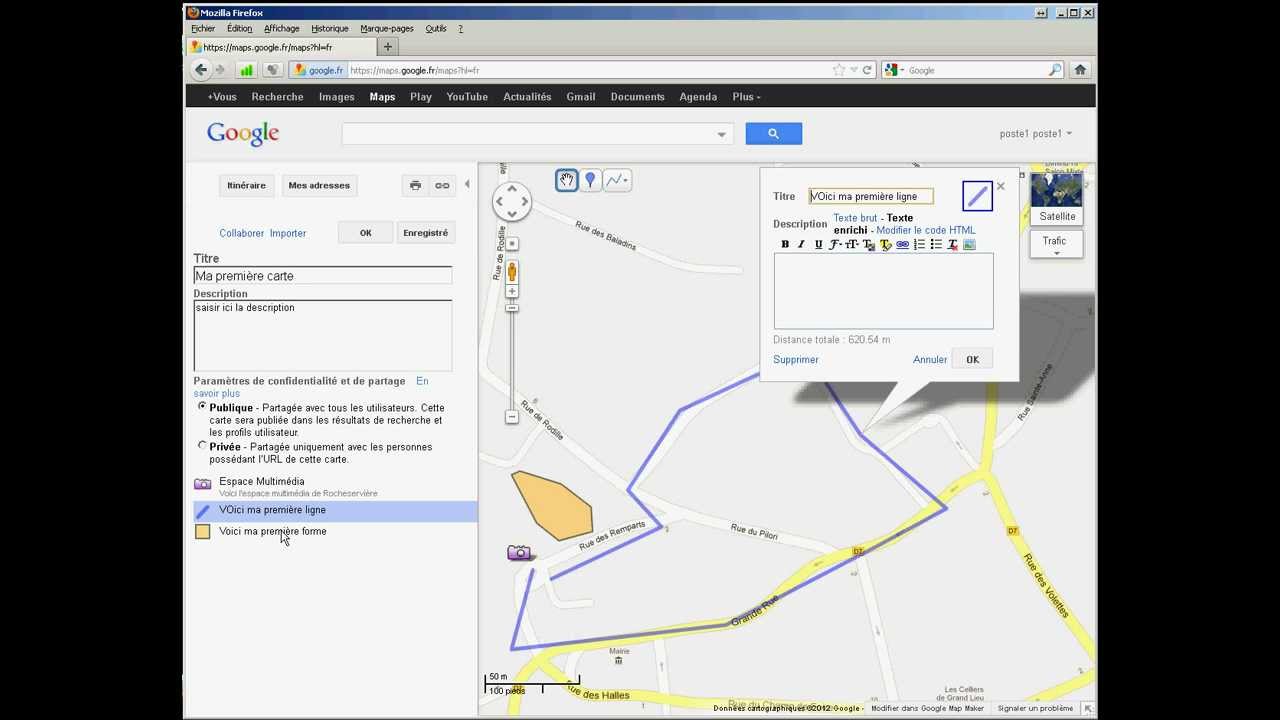Screen dimensions: 1280x720
Task: Click the print icon in the left panel
Action: tap(416, 185)
